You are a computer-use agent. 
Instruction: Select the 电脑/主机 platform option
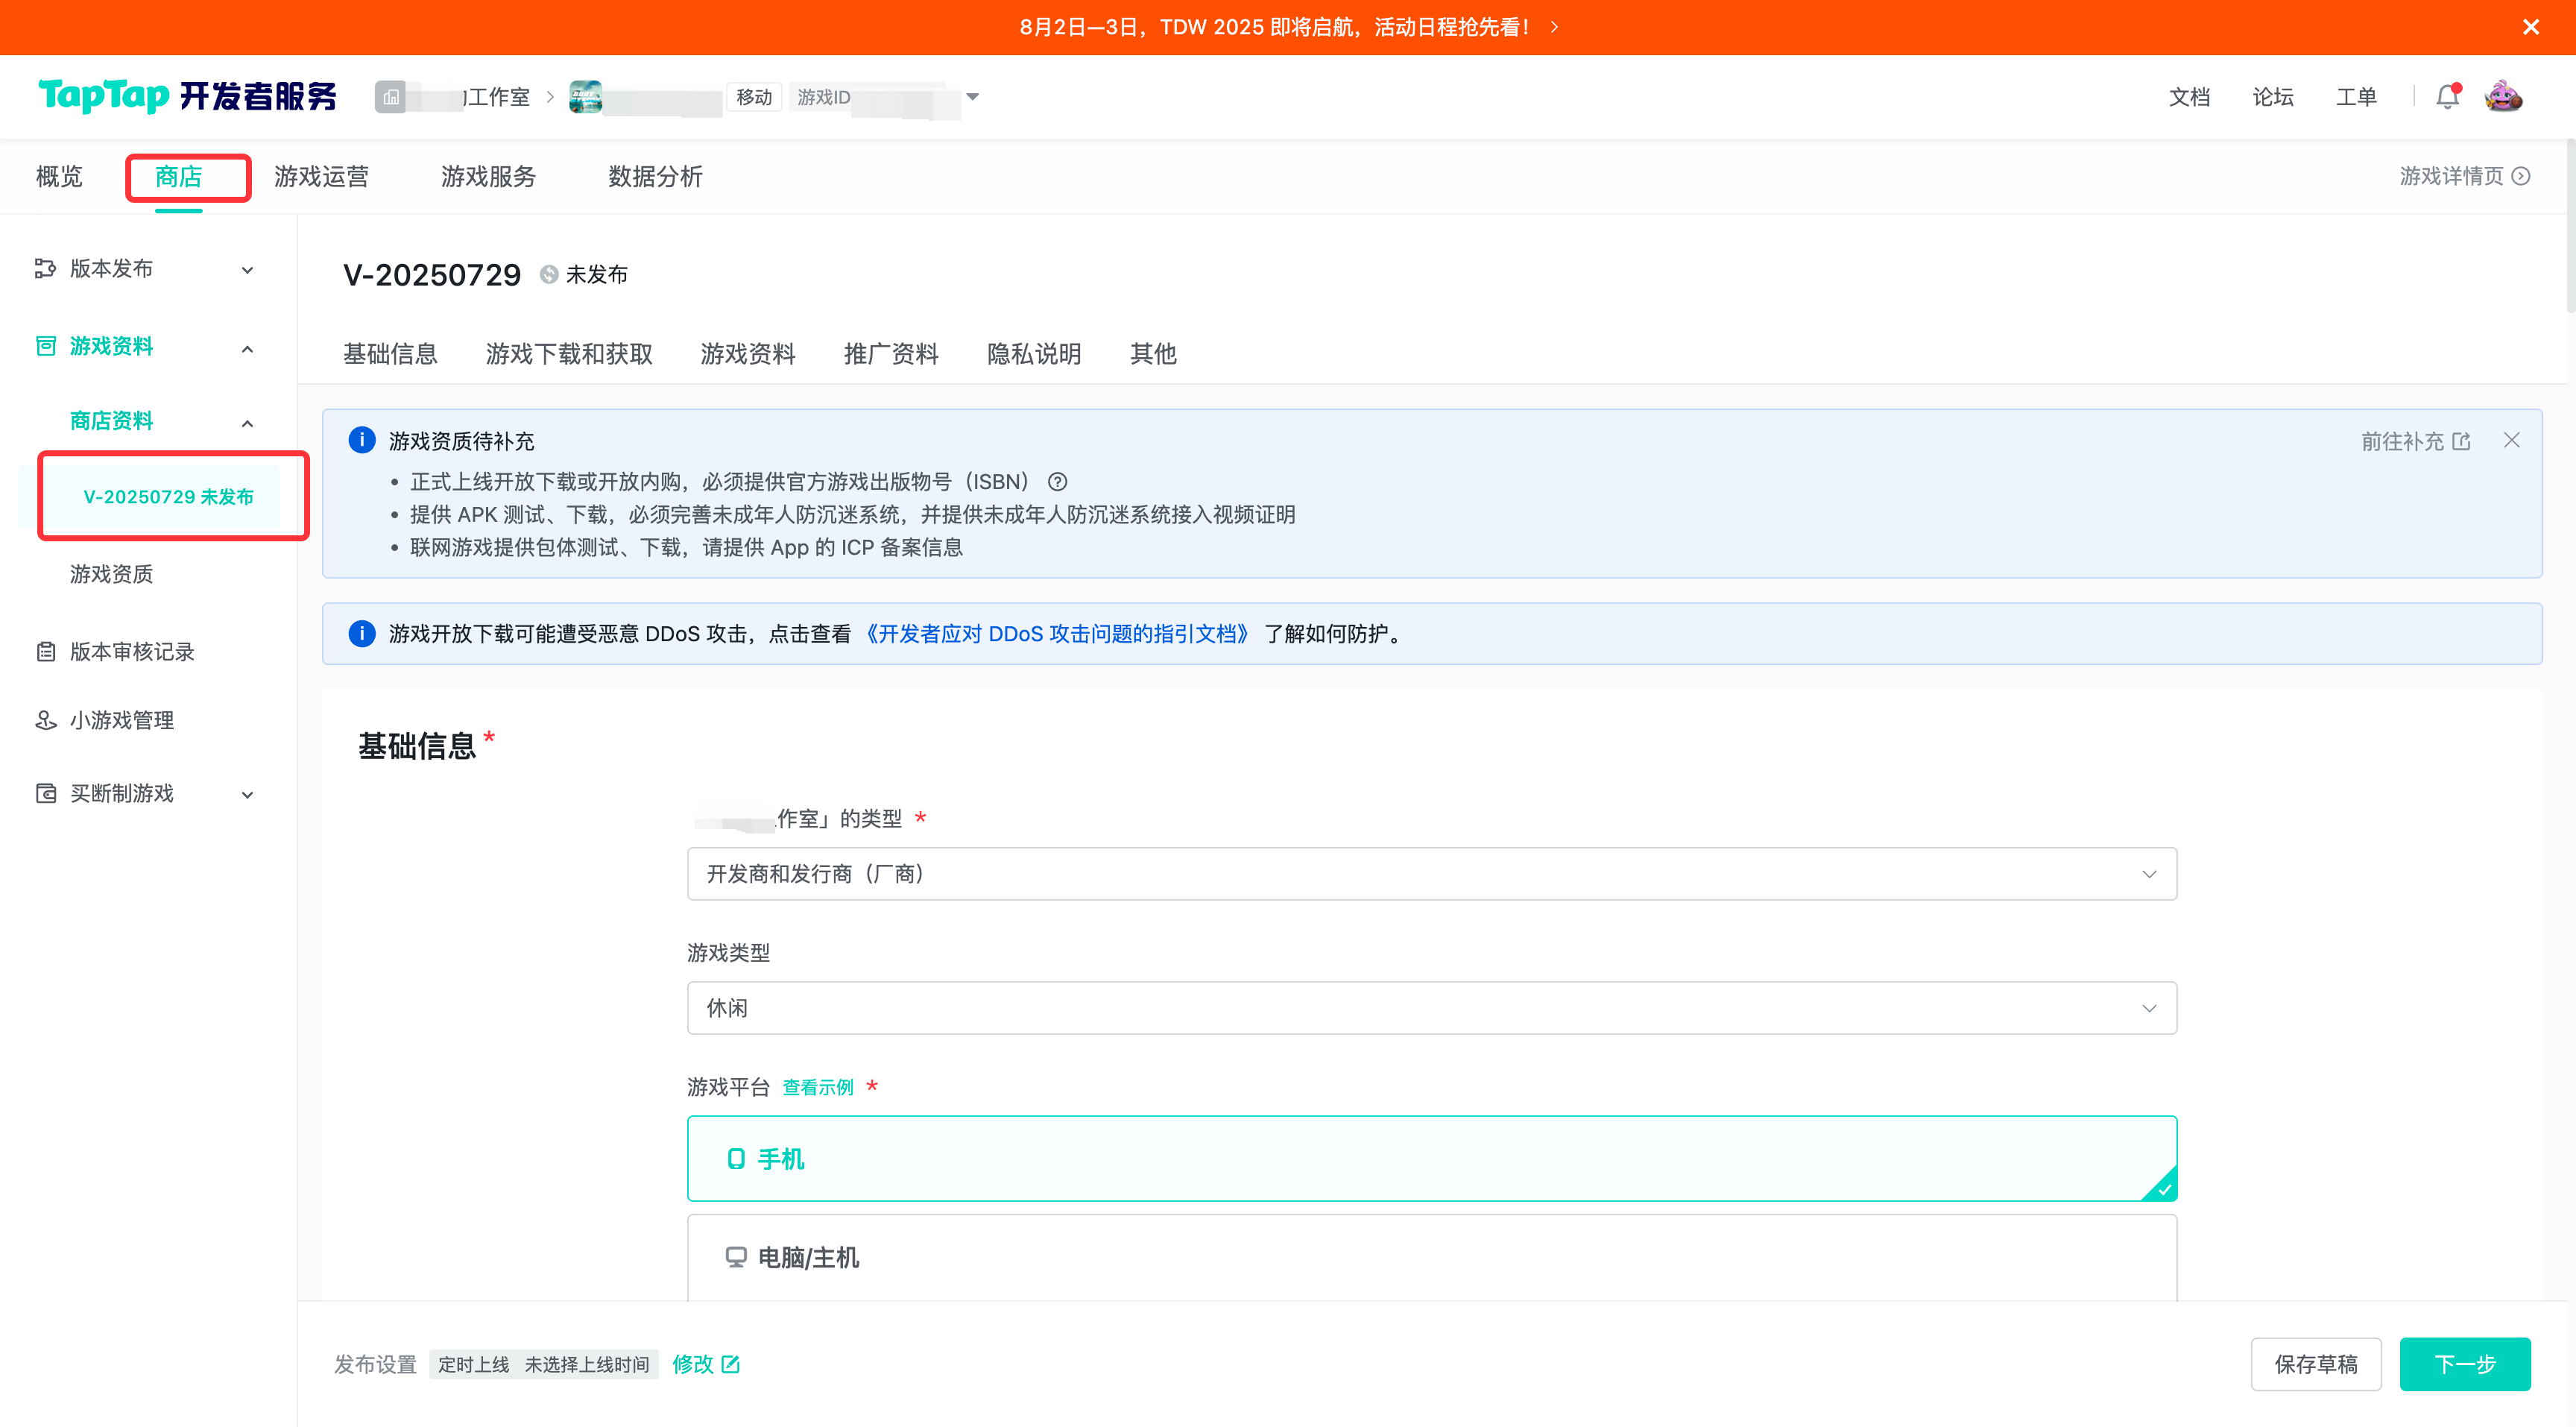pyautogui.click(x=1431, y=1257)
